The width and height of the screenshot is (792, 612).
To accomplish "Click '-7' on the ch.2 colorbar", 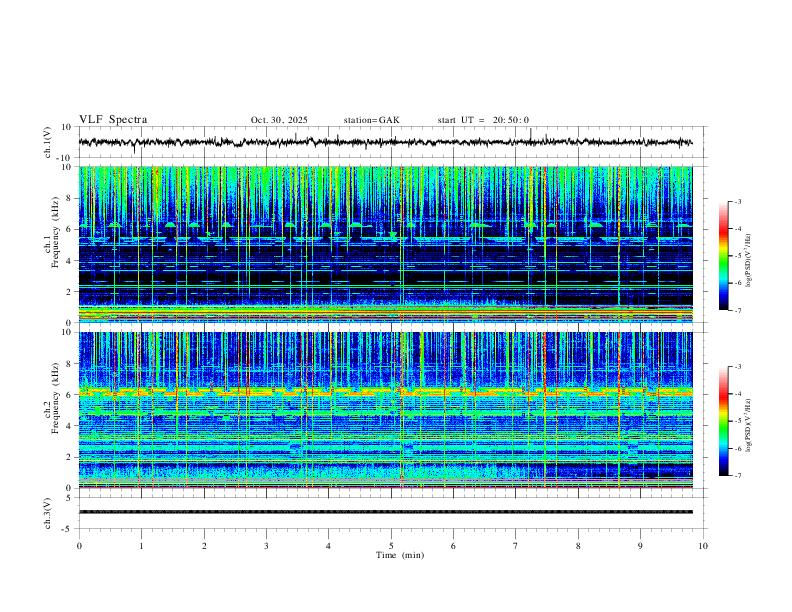I will tap(737, 475).
